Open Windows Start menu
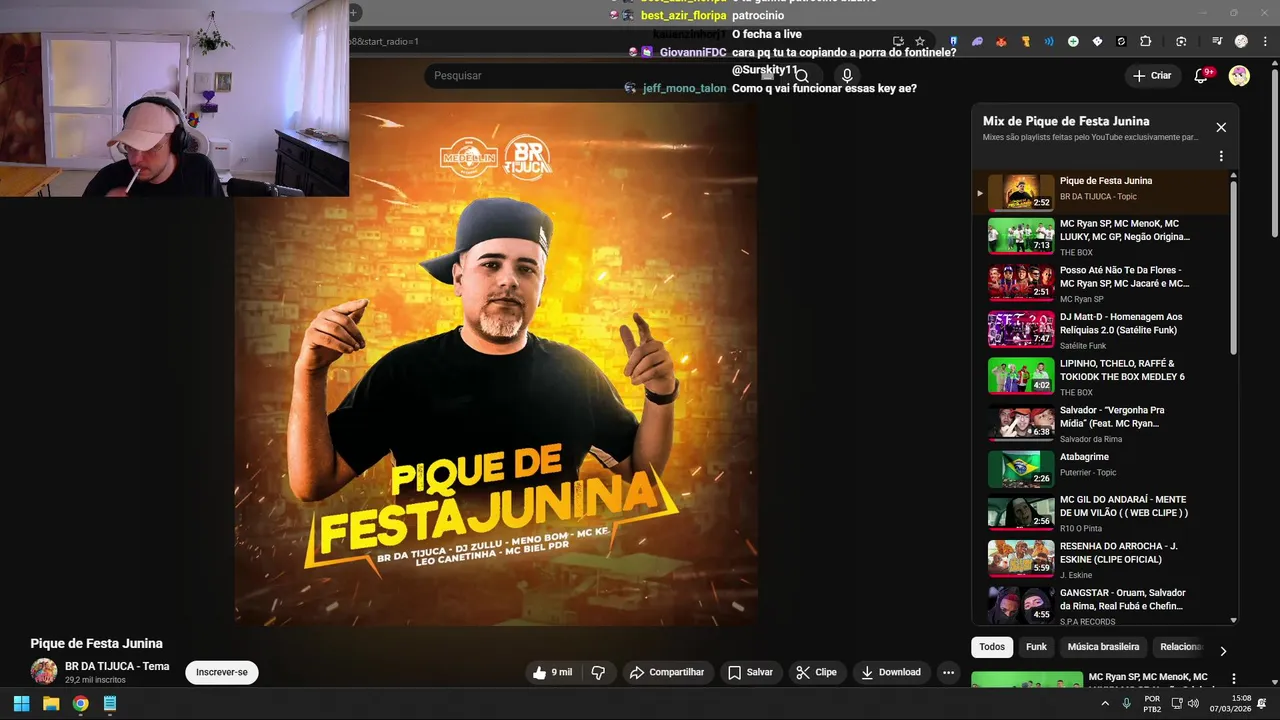1280x720 pixels. click(21, 703)
